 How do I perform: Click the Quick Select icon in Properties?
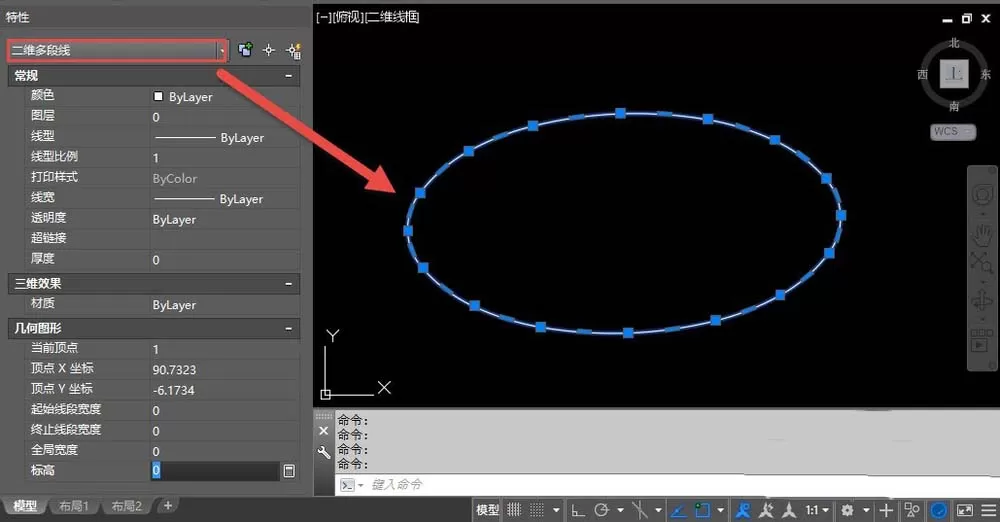[293, 50]
